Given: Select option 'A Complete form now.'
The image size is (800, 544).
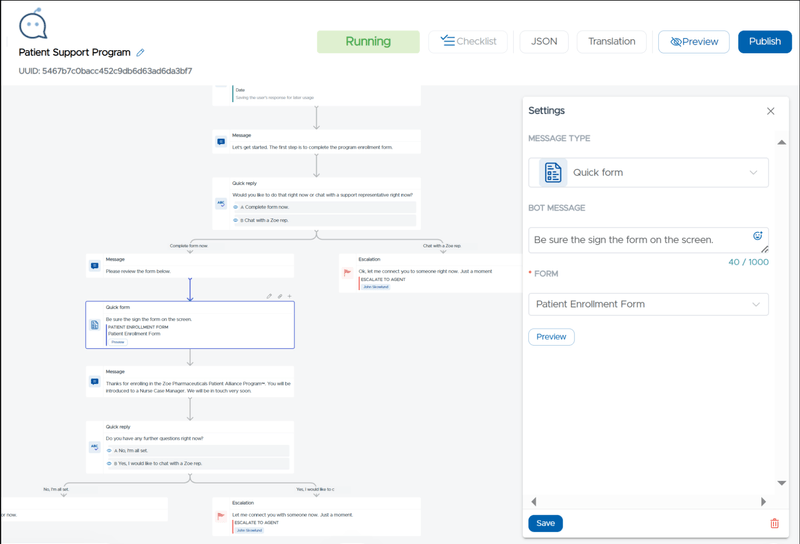Looking at the screenshot, I should (x=324, y=207).
